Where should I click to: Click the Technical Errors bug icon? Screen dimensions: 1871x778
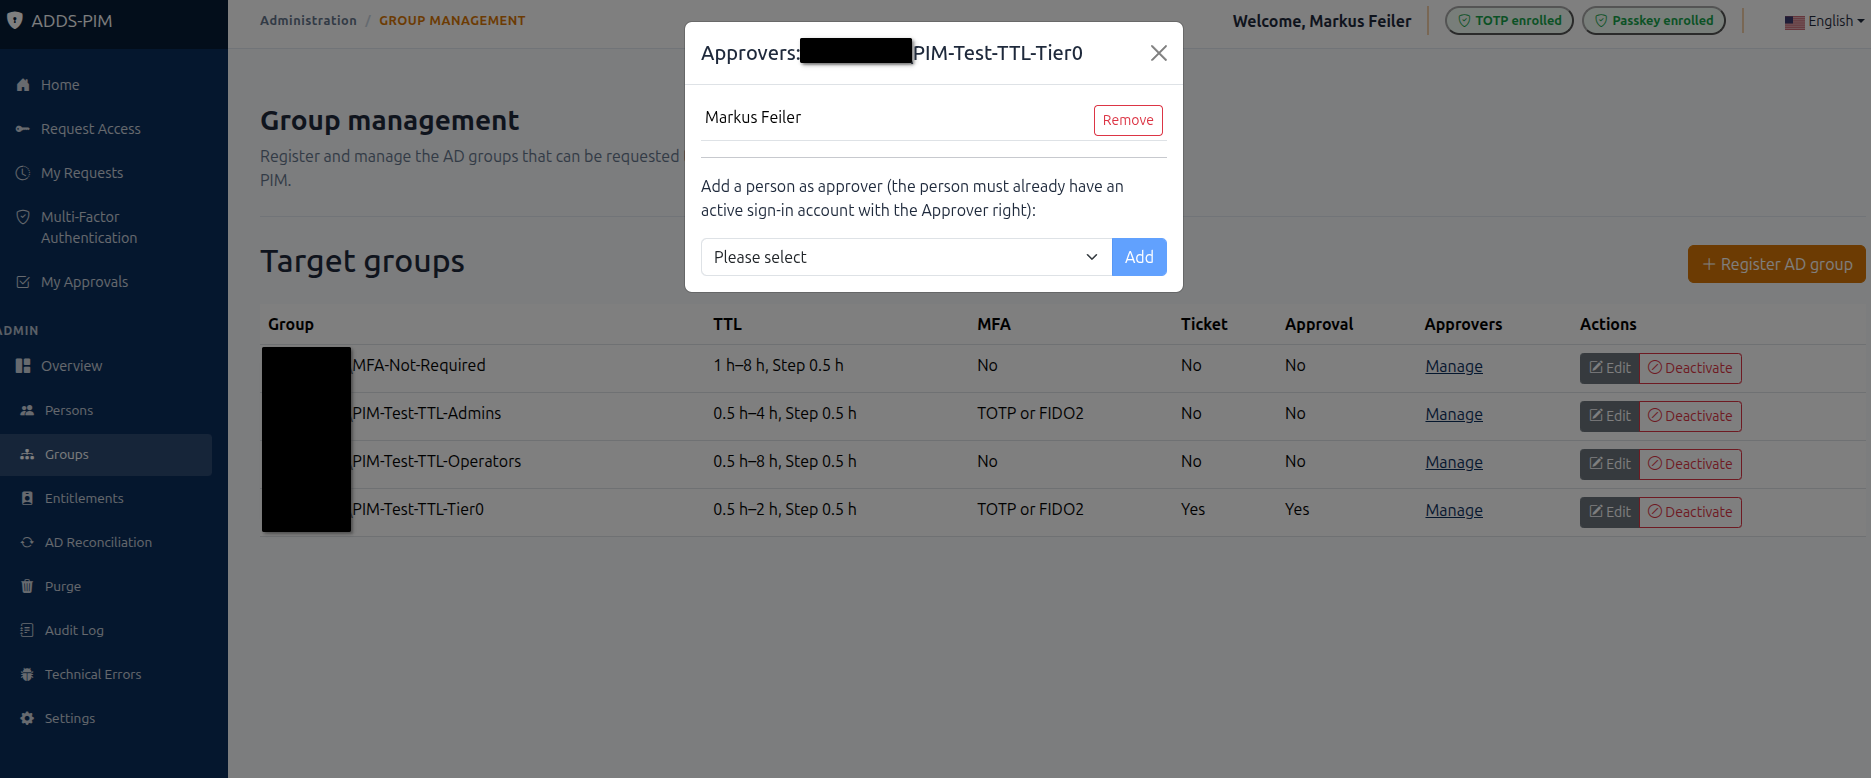(27, 675)
